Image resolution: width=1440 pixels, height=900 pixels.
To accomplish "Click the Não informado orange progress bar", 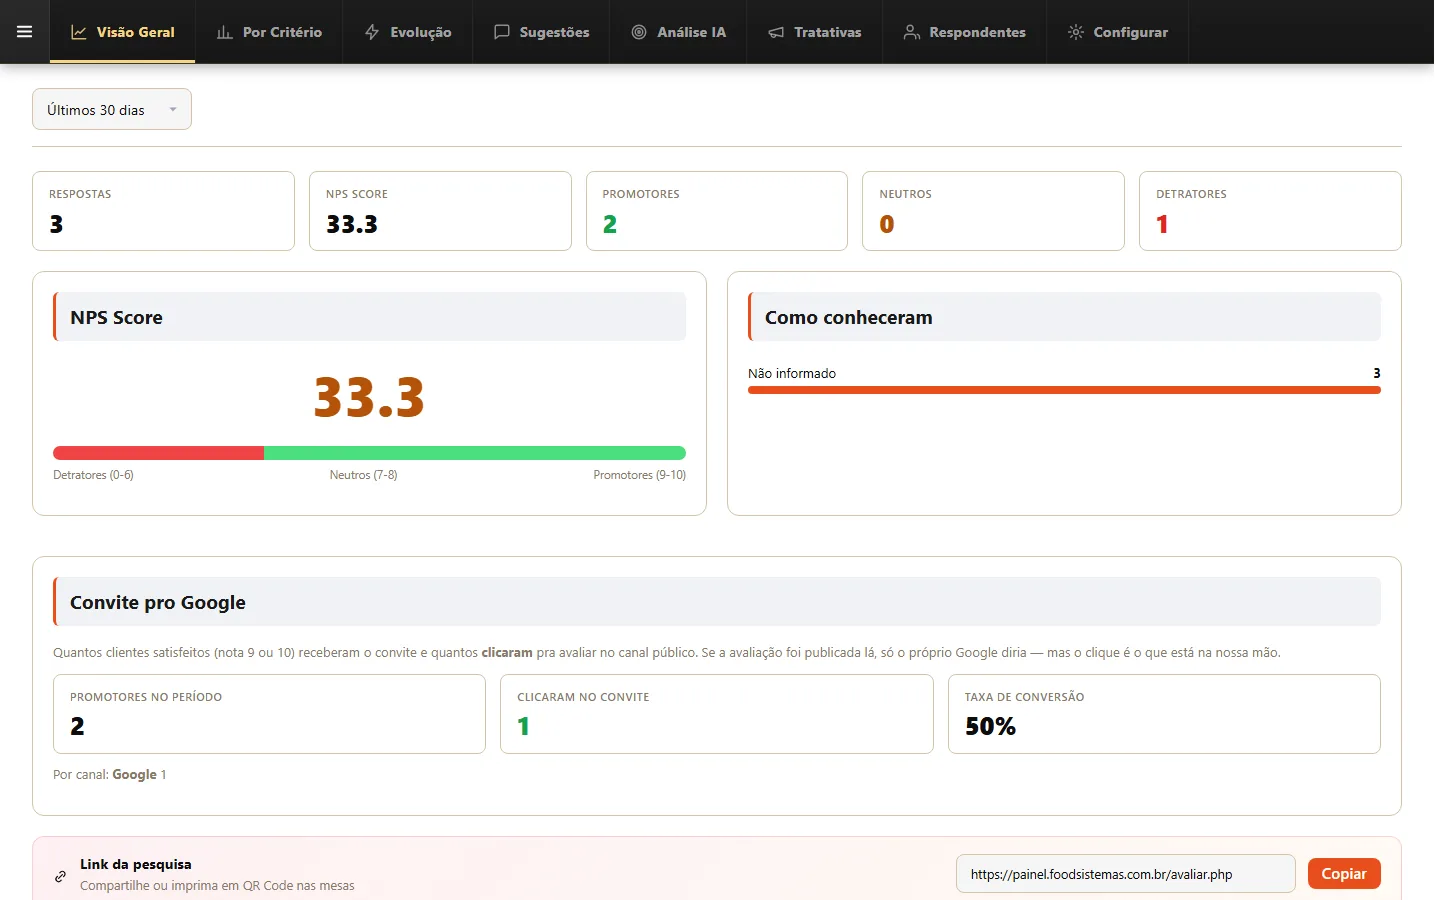I will 1064,390.
